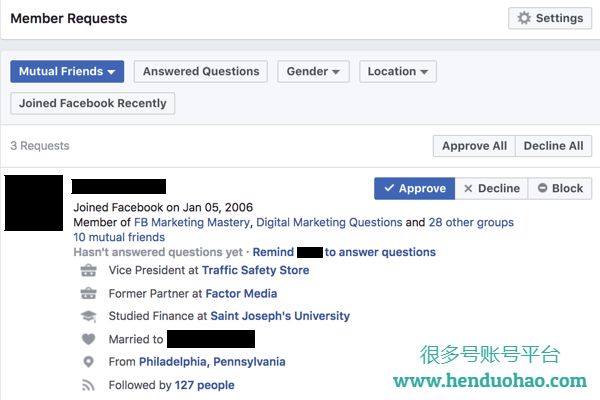Toggle the Answered Questions filter
This screenshot has width=600, height=400.
point(201,71)
